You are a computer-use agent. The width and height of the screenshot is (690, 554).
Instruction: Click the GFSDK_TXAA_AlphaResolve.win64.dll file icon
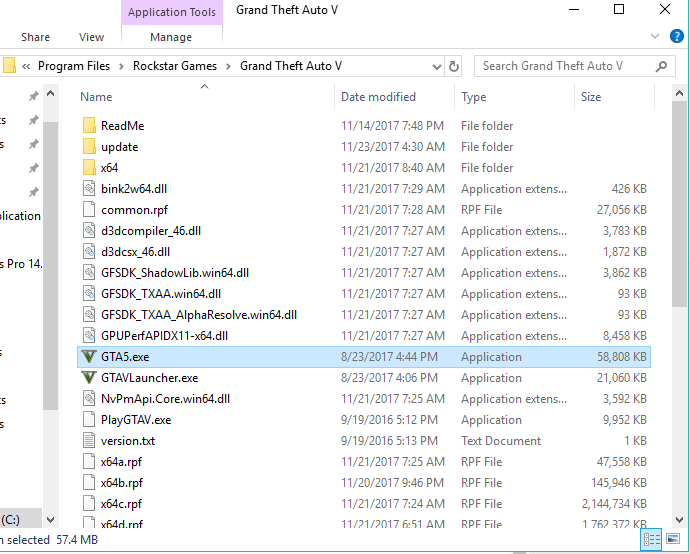click(x=89, y=315)
